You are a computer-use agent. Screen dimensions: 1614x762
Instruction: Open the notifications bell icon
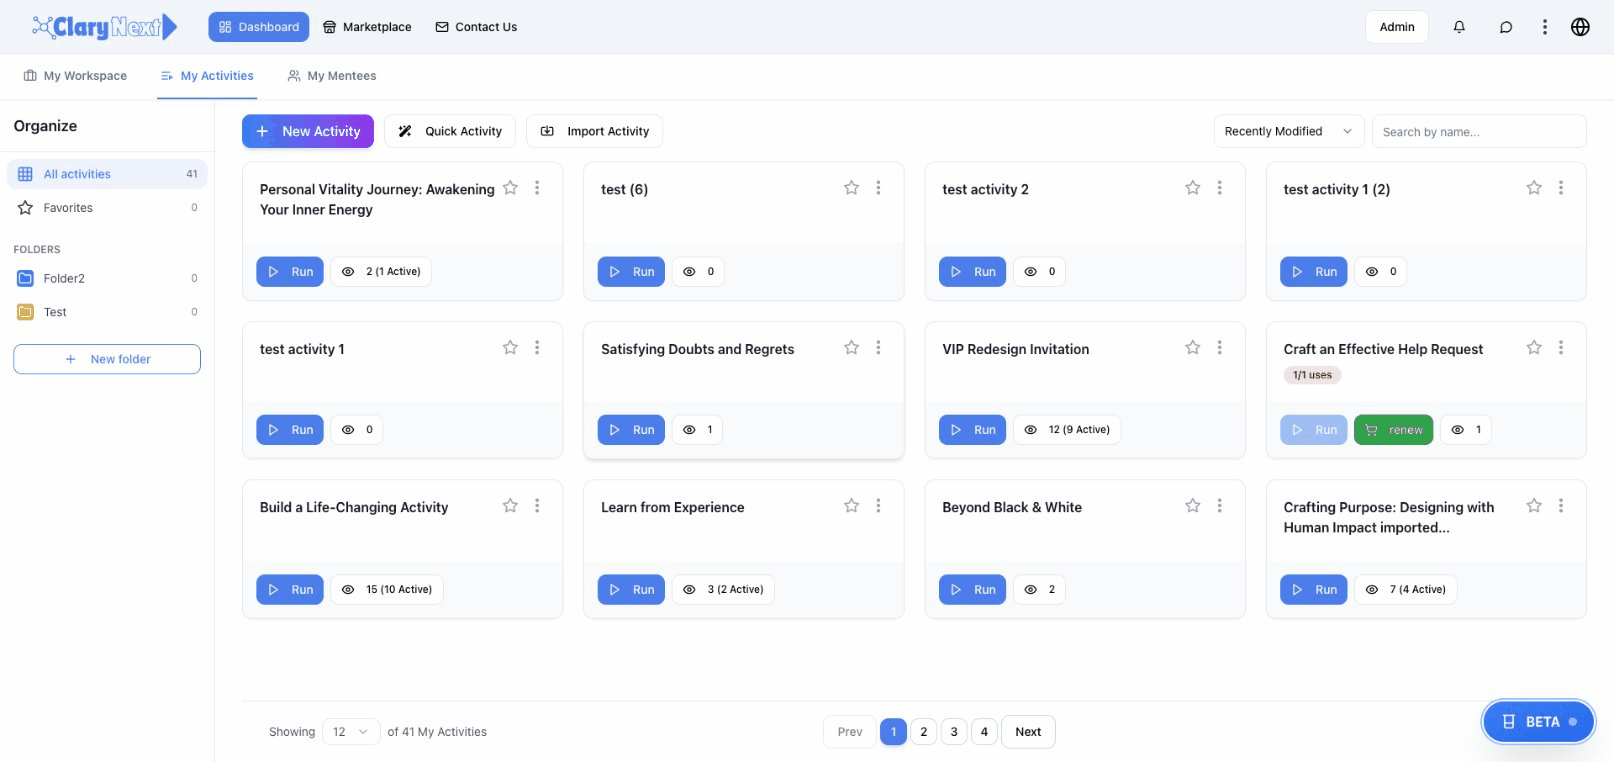[x=1459, y=27]
